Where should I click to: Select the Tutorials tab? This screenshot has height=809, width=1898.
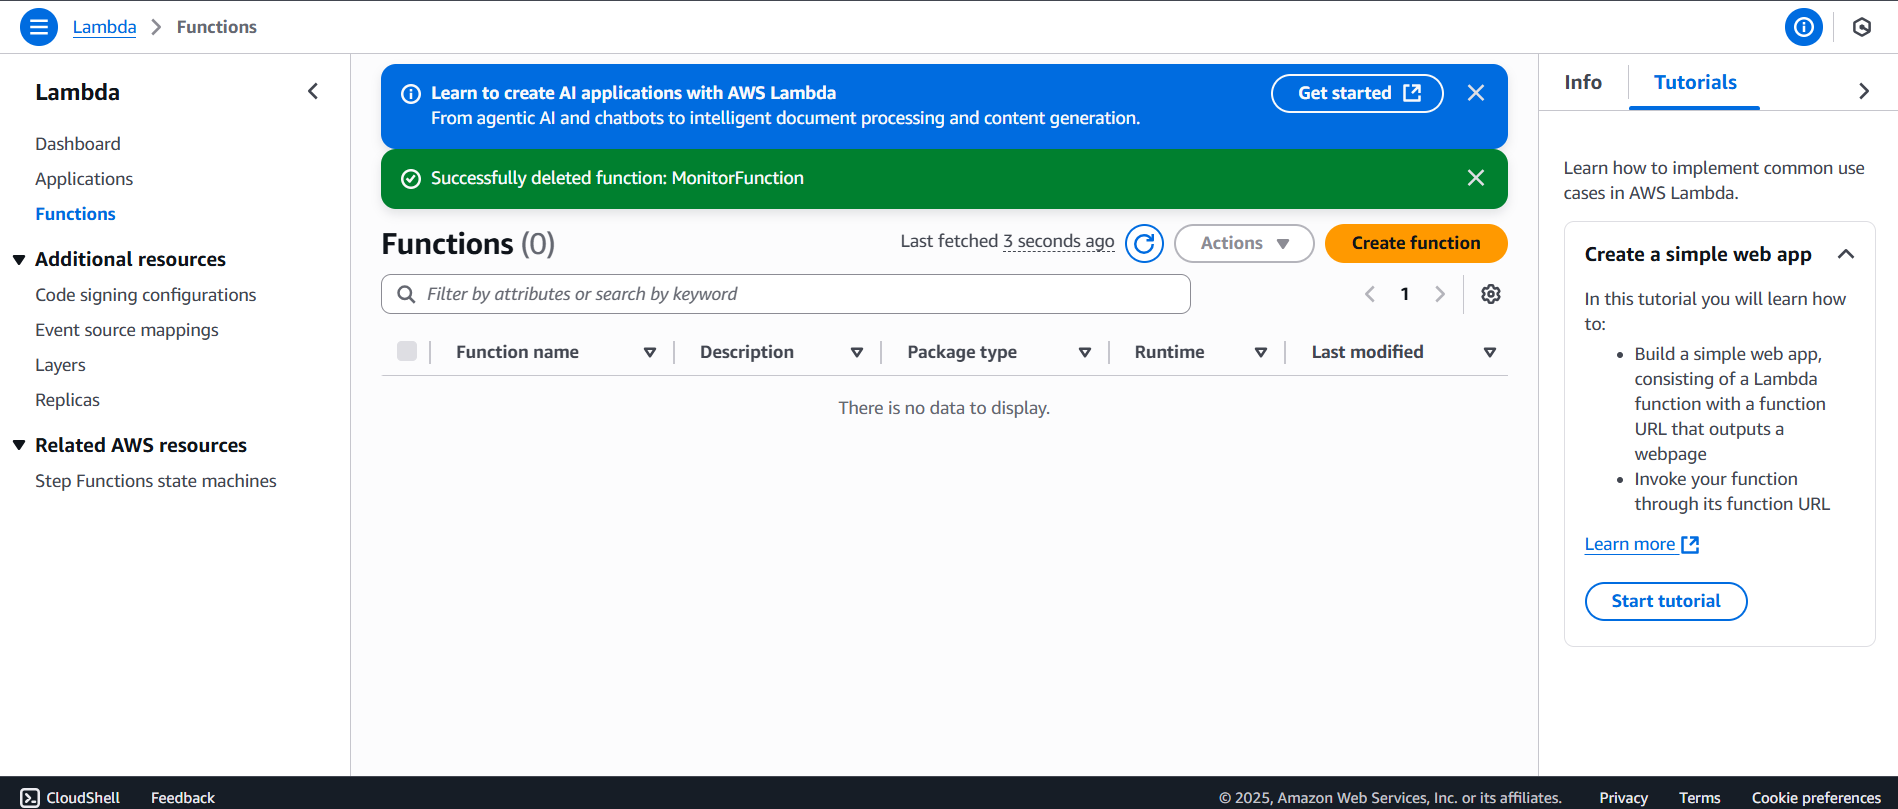click(x=1694, y=83)
